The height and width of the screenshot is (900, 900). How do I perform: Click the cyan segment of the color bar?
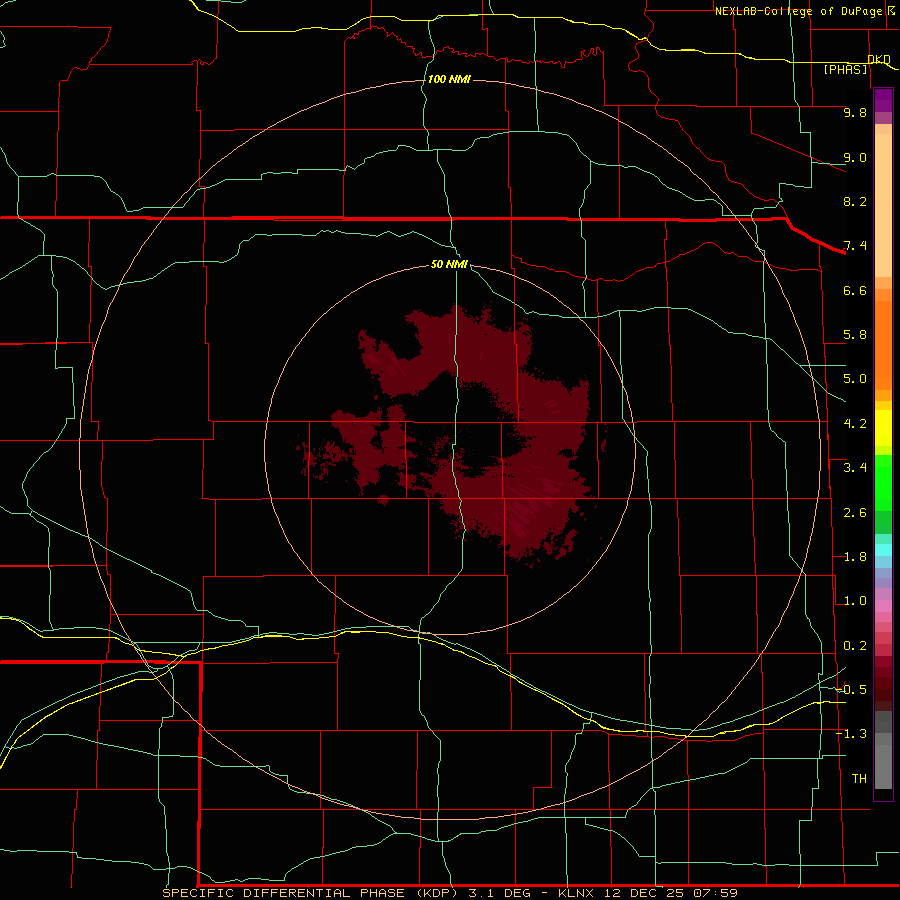[x=883, y=550]
